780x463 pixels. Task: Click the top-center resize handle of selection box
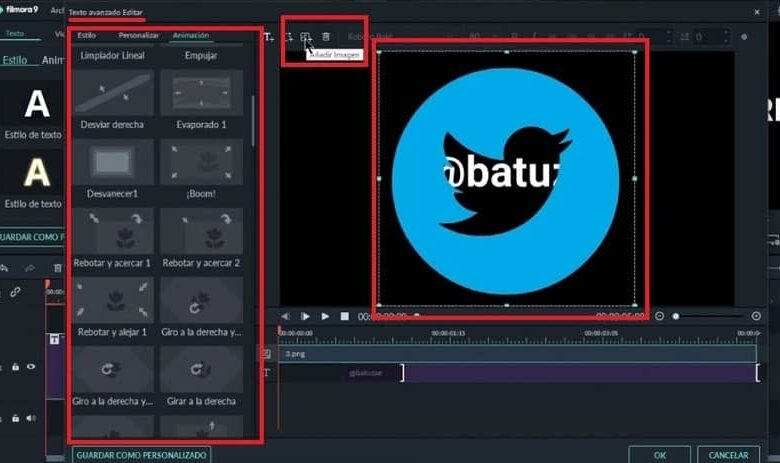[x=506, y=52]
